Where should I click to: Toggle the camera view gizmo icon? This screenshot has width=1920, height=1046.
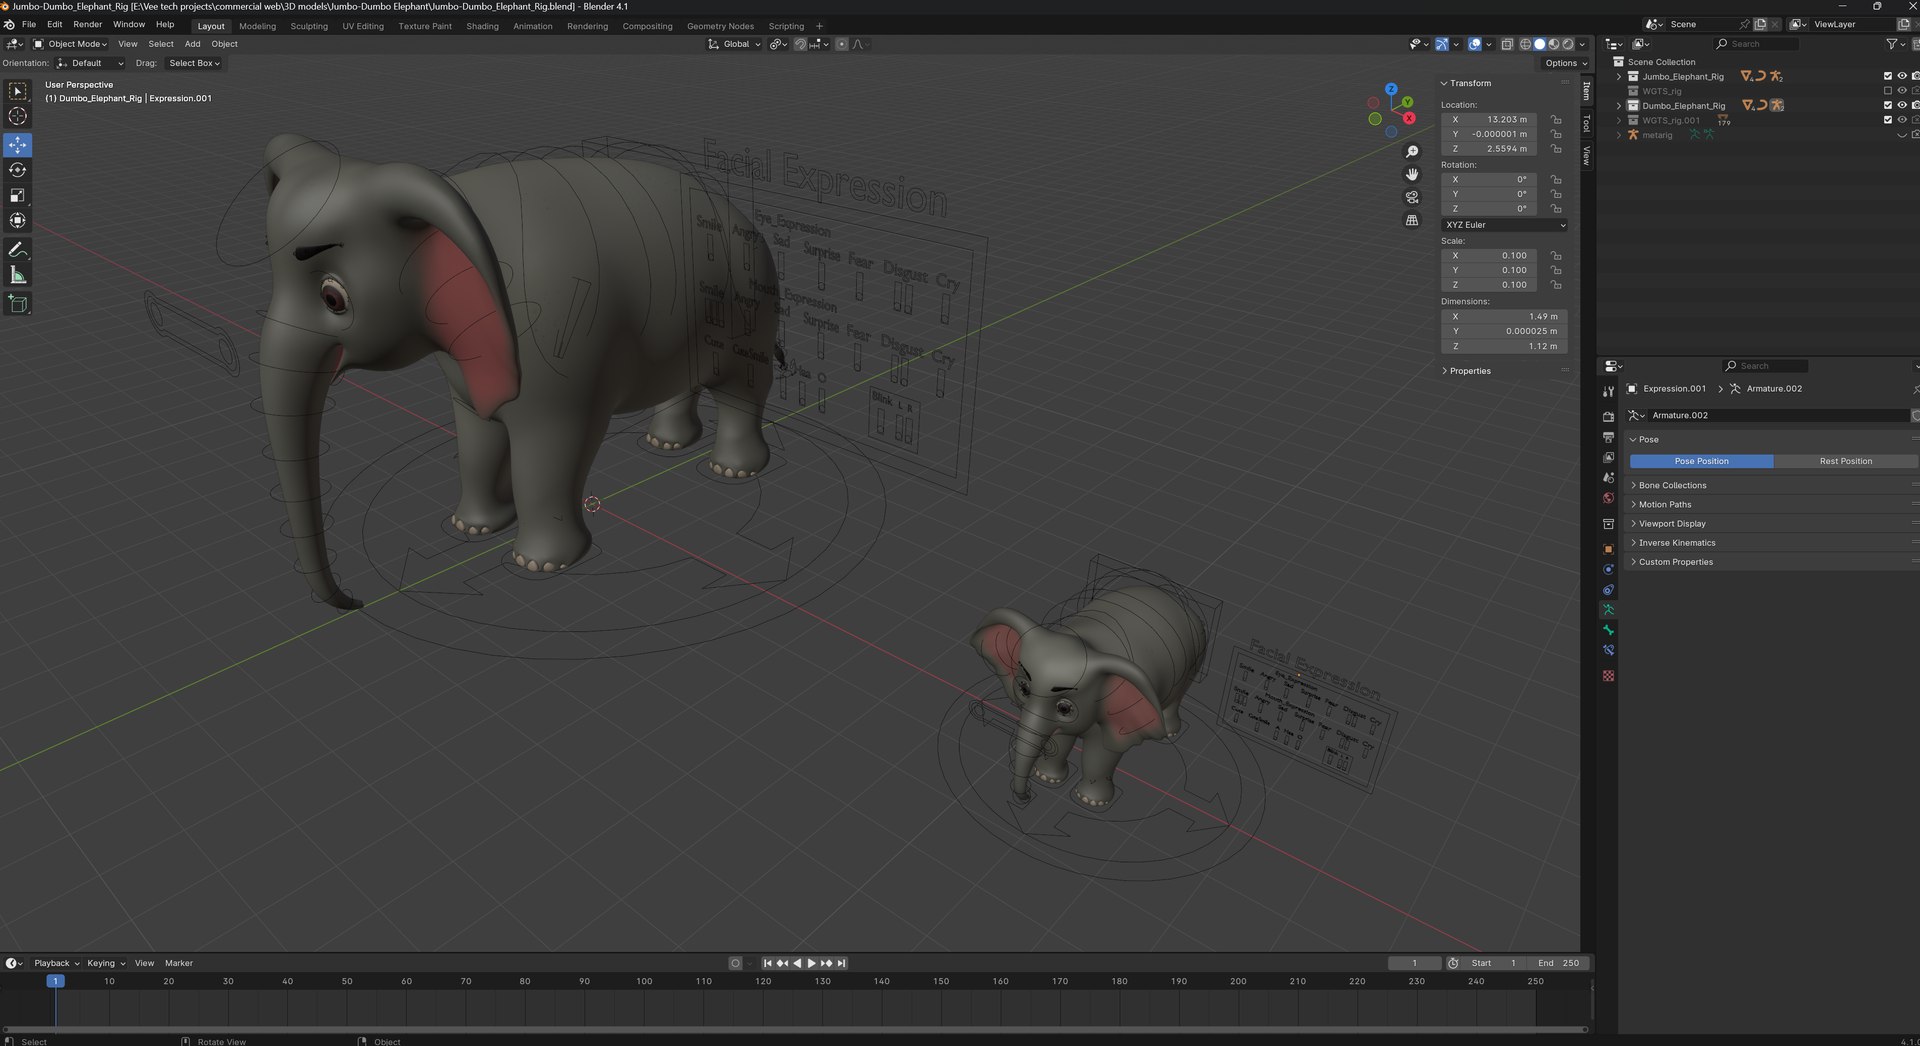(x=1412, y=197)
